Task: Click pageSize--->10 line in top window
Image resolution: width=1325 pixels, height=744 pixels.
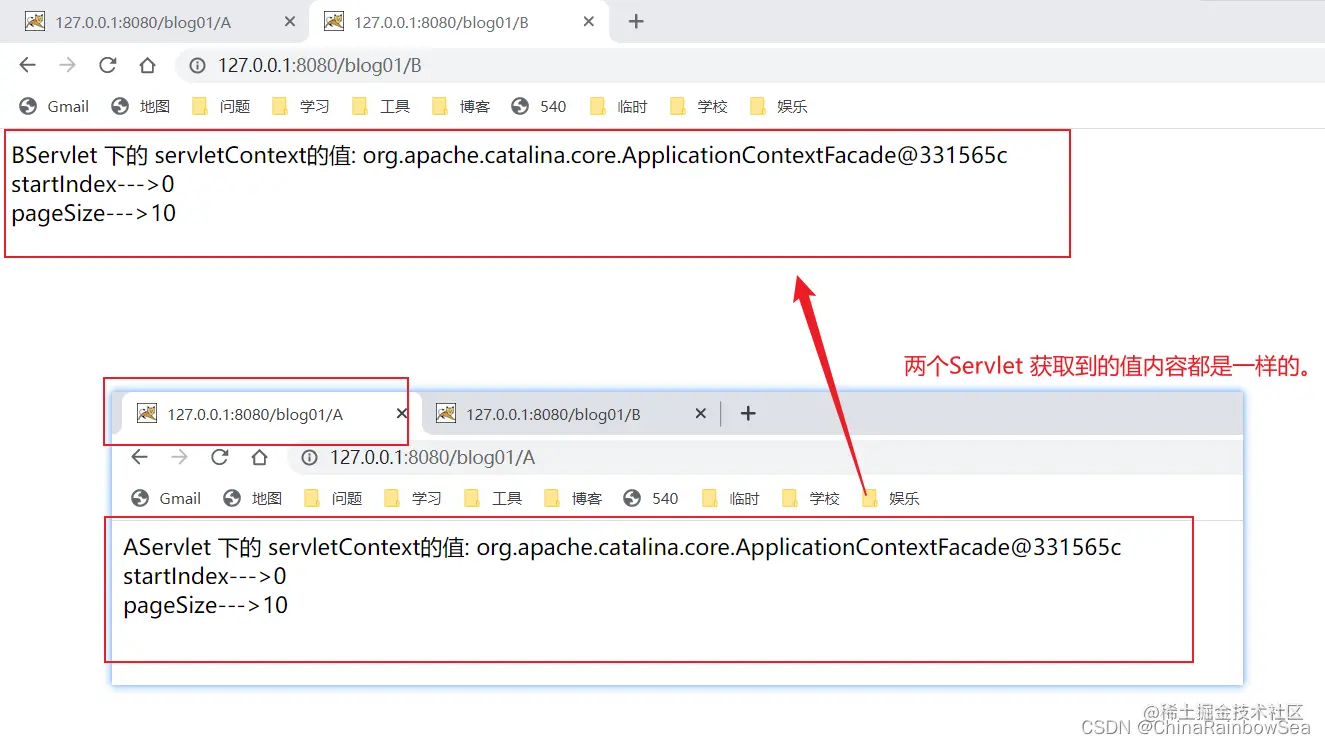Action: pos(94,213)
